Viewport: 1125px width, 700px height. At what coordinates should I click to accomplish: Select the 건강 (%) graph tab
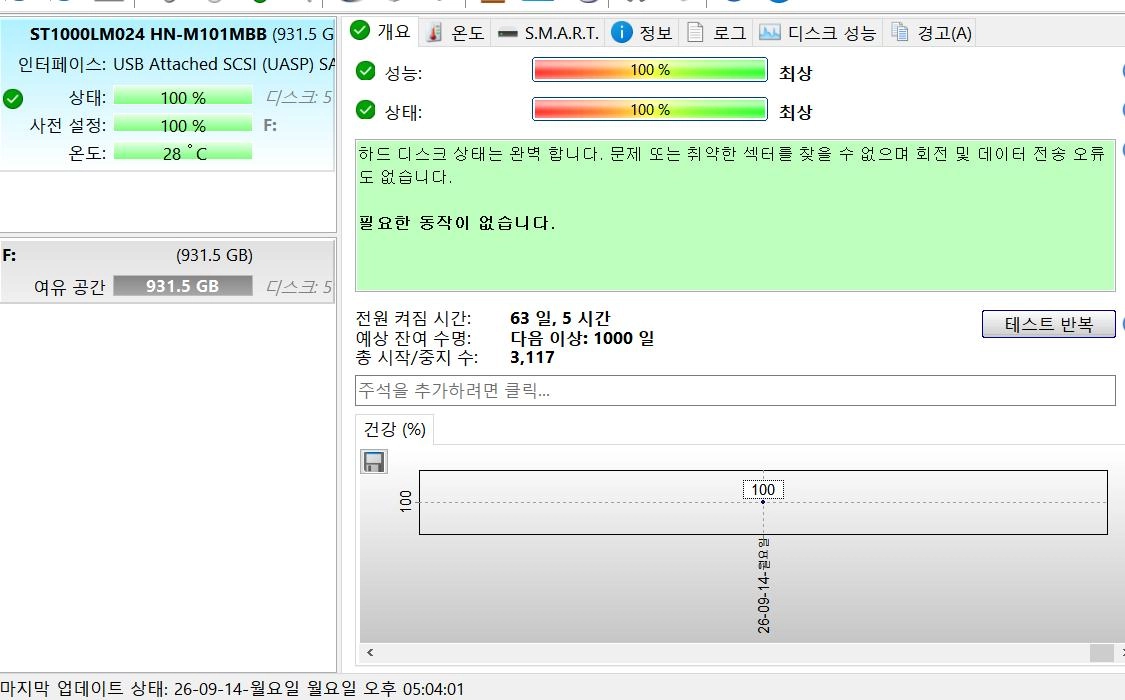395,430
